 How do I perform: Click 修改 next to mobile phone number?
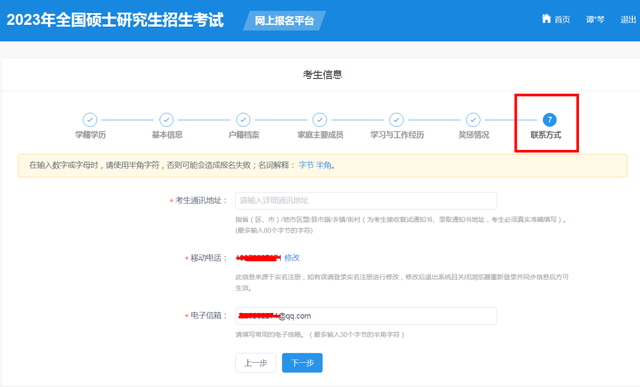coord(292,258)
